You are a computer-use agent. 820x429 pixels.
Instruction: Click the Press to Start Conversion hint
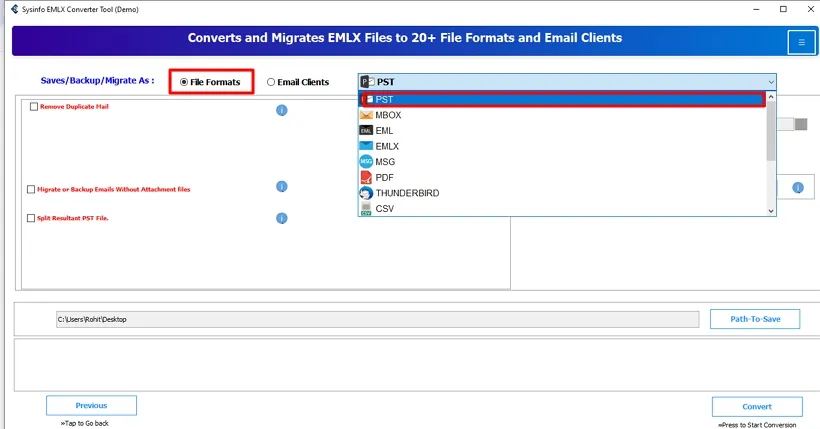(x=757, y=425)
